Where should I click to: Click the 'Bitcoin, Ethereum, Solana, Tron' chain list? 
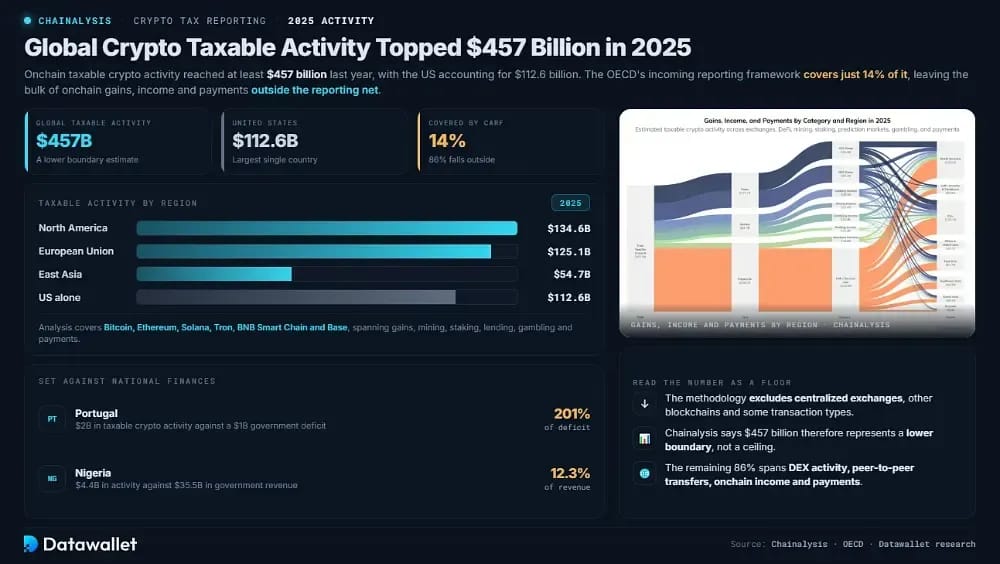pos(226,327)
